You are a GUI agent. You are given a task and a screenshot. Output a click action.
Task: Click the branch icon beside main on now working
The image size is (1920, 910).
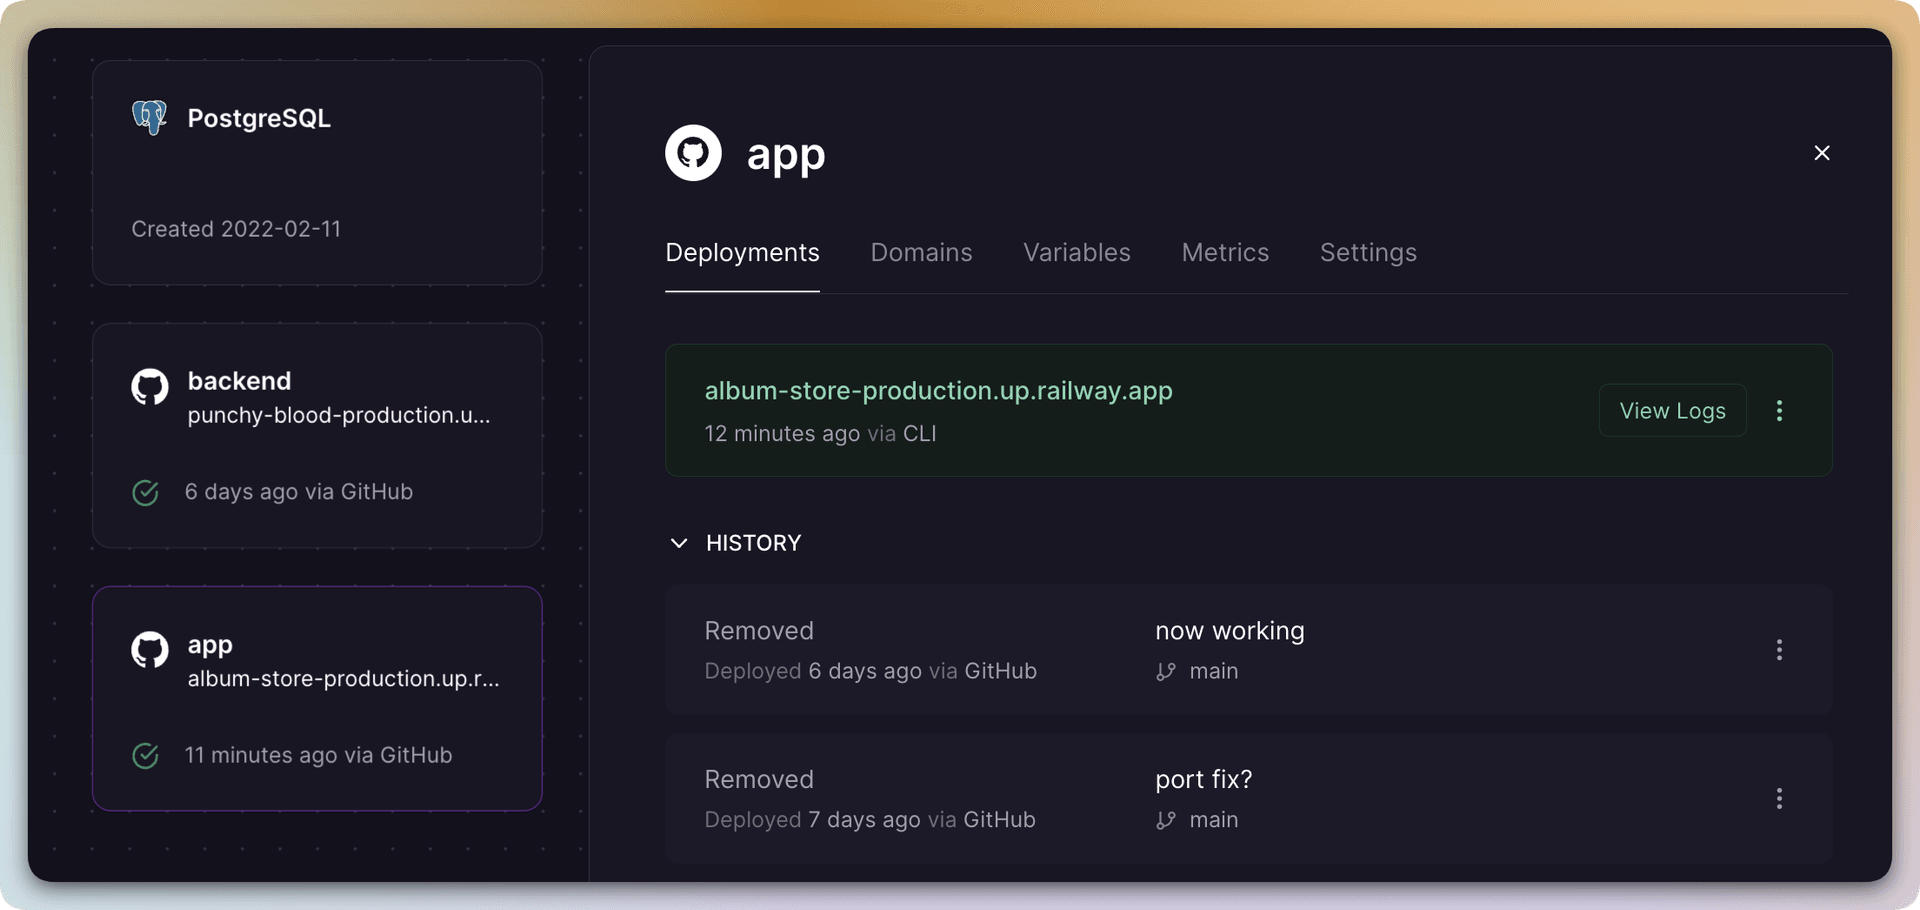1165,672
